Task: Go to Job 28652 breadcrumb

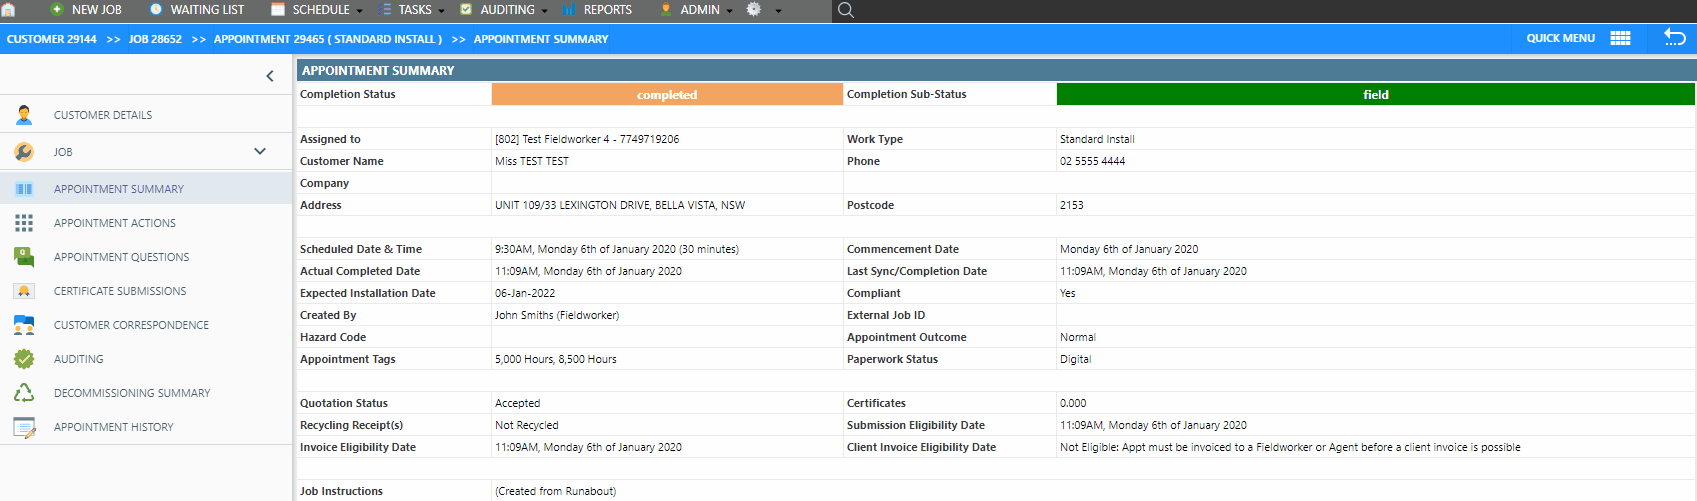Action: coord(155,39)
